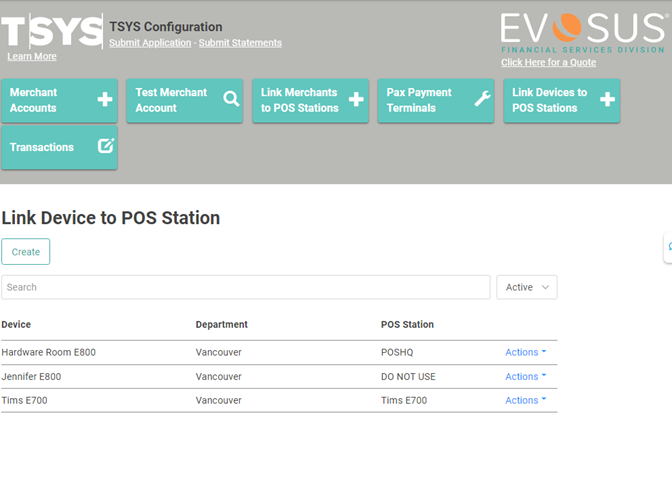The image size is (672, 491).
Task: Focus the Search input field
Action: pos(246,287)
